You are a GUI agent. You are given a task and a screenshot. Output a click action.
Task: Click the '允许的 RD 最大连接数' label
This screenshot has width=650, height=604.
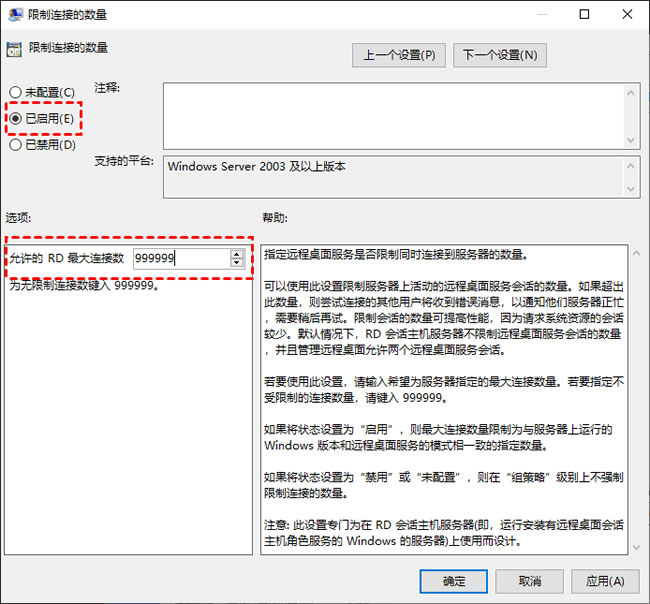pos(67,258)
